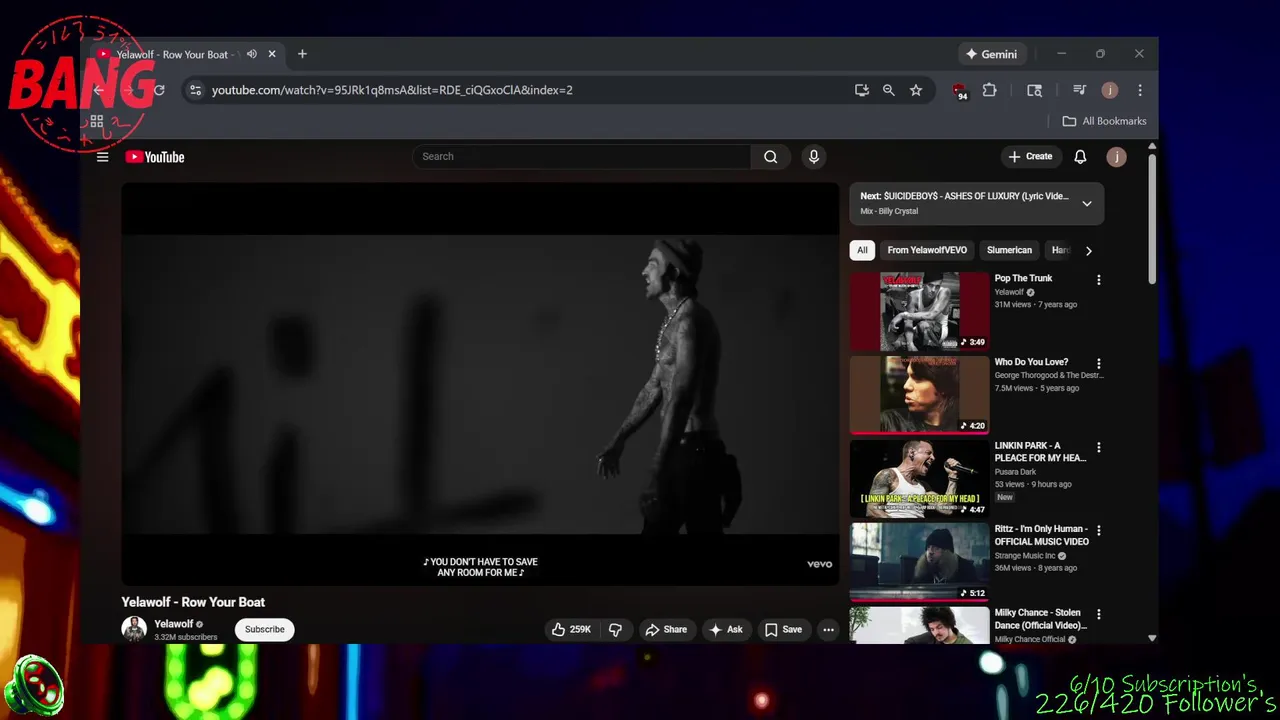The height and width of the screenshot is (720, 1280).
Task: Mute the tab via speaker icon
Action: coord(252,54)
